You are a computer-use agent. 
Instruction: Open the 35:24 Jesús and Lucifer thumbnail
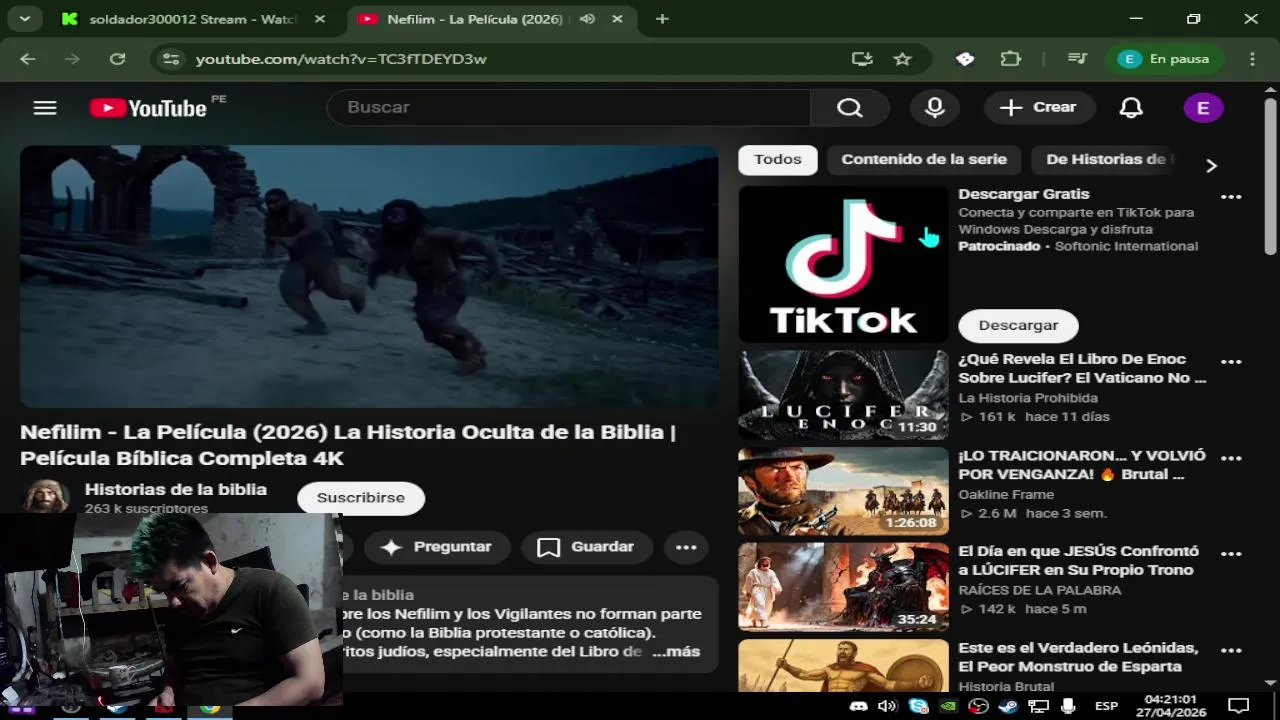pos(843,587)
